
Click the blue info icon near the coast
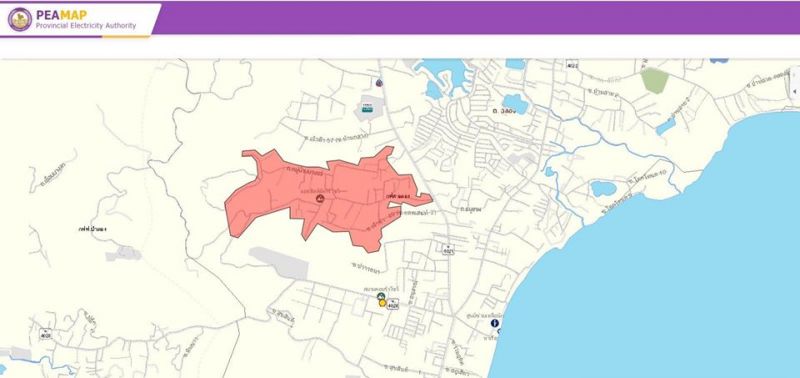tap(494, 323)
